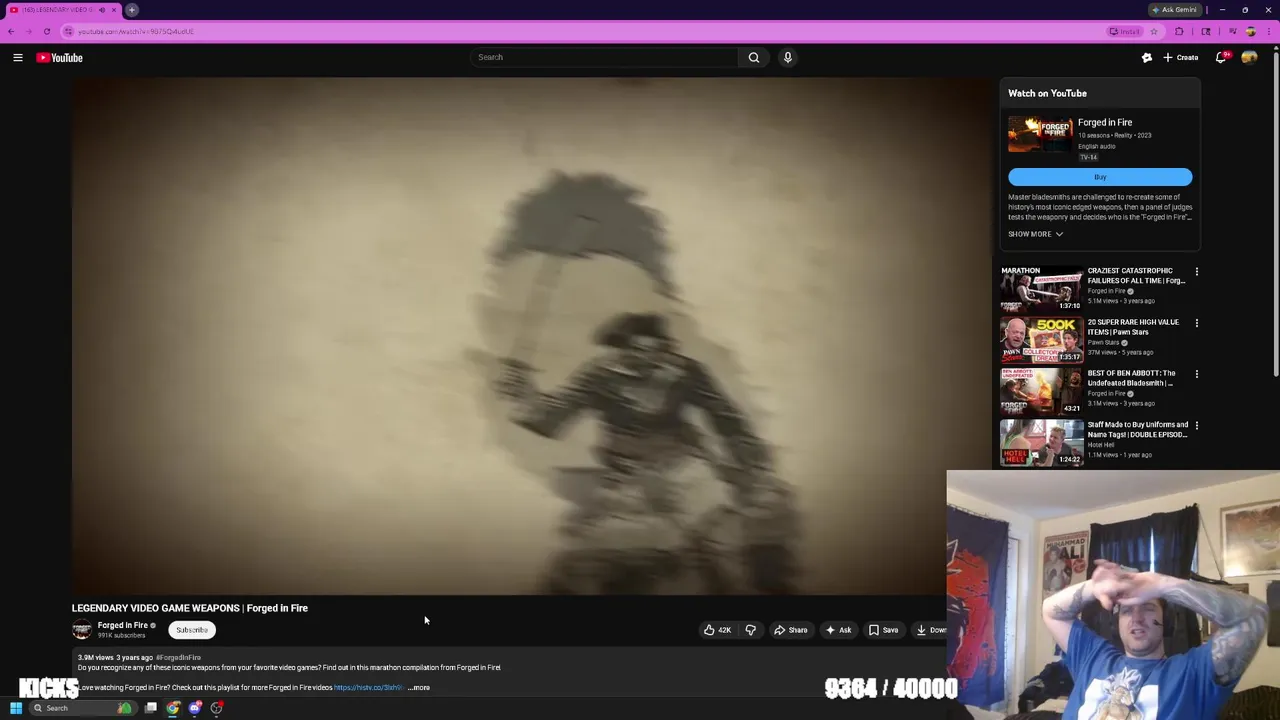Bookmark this page with star icon

(1153, 31)
